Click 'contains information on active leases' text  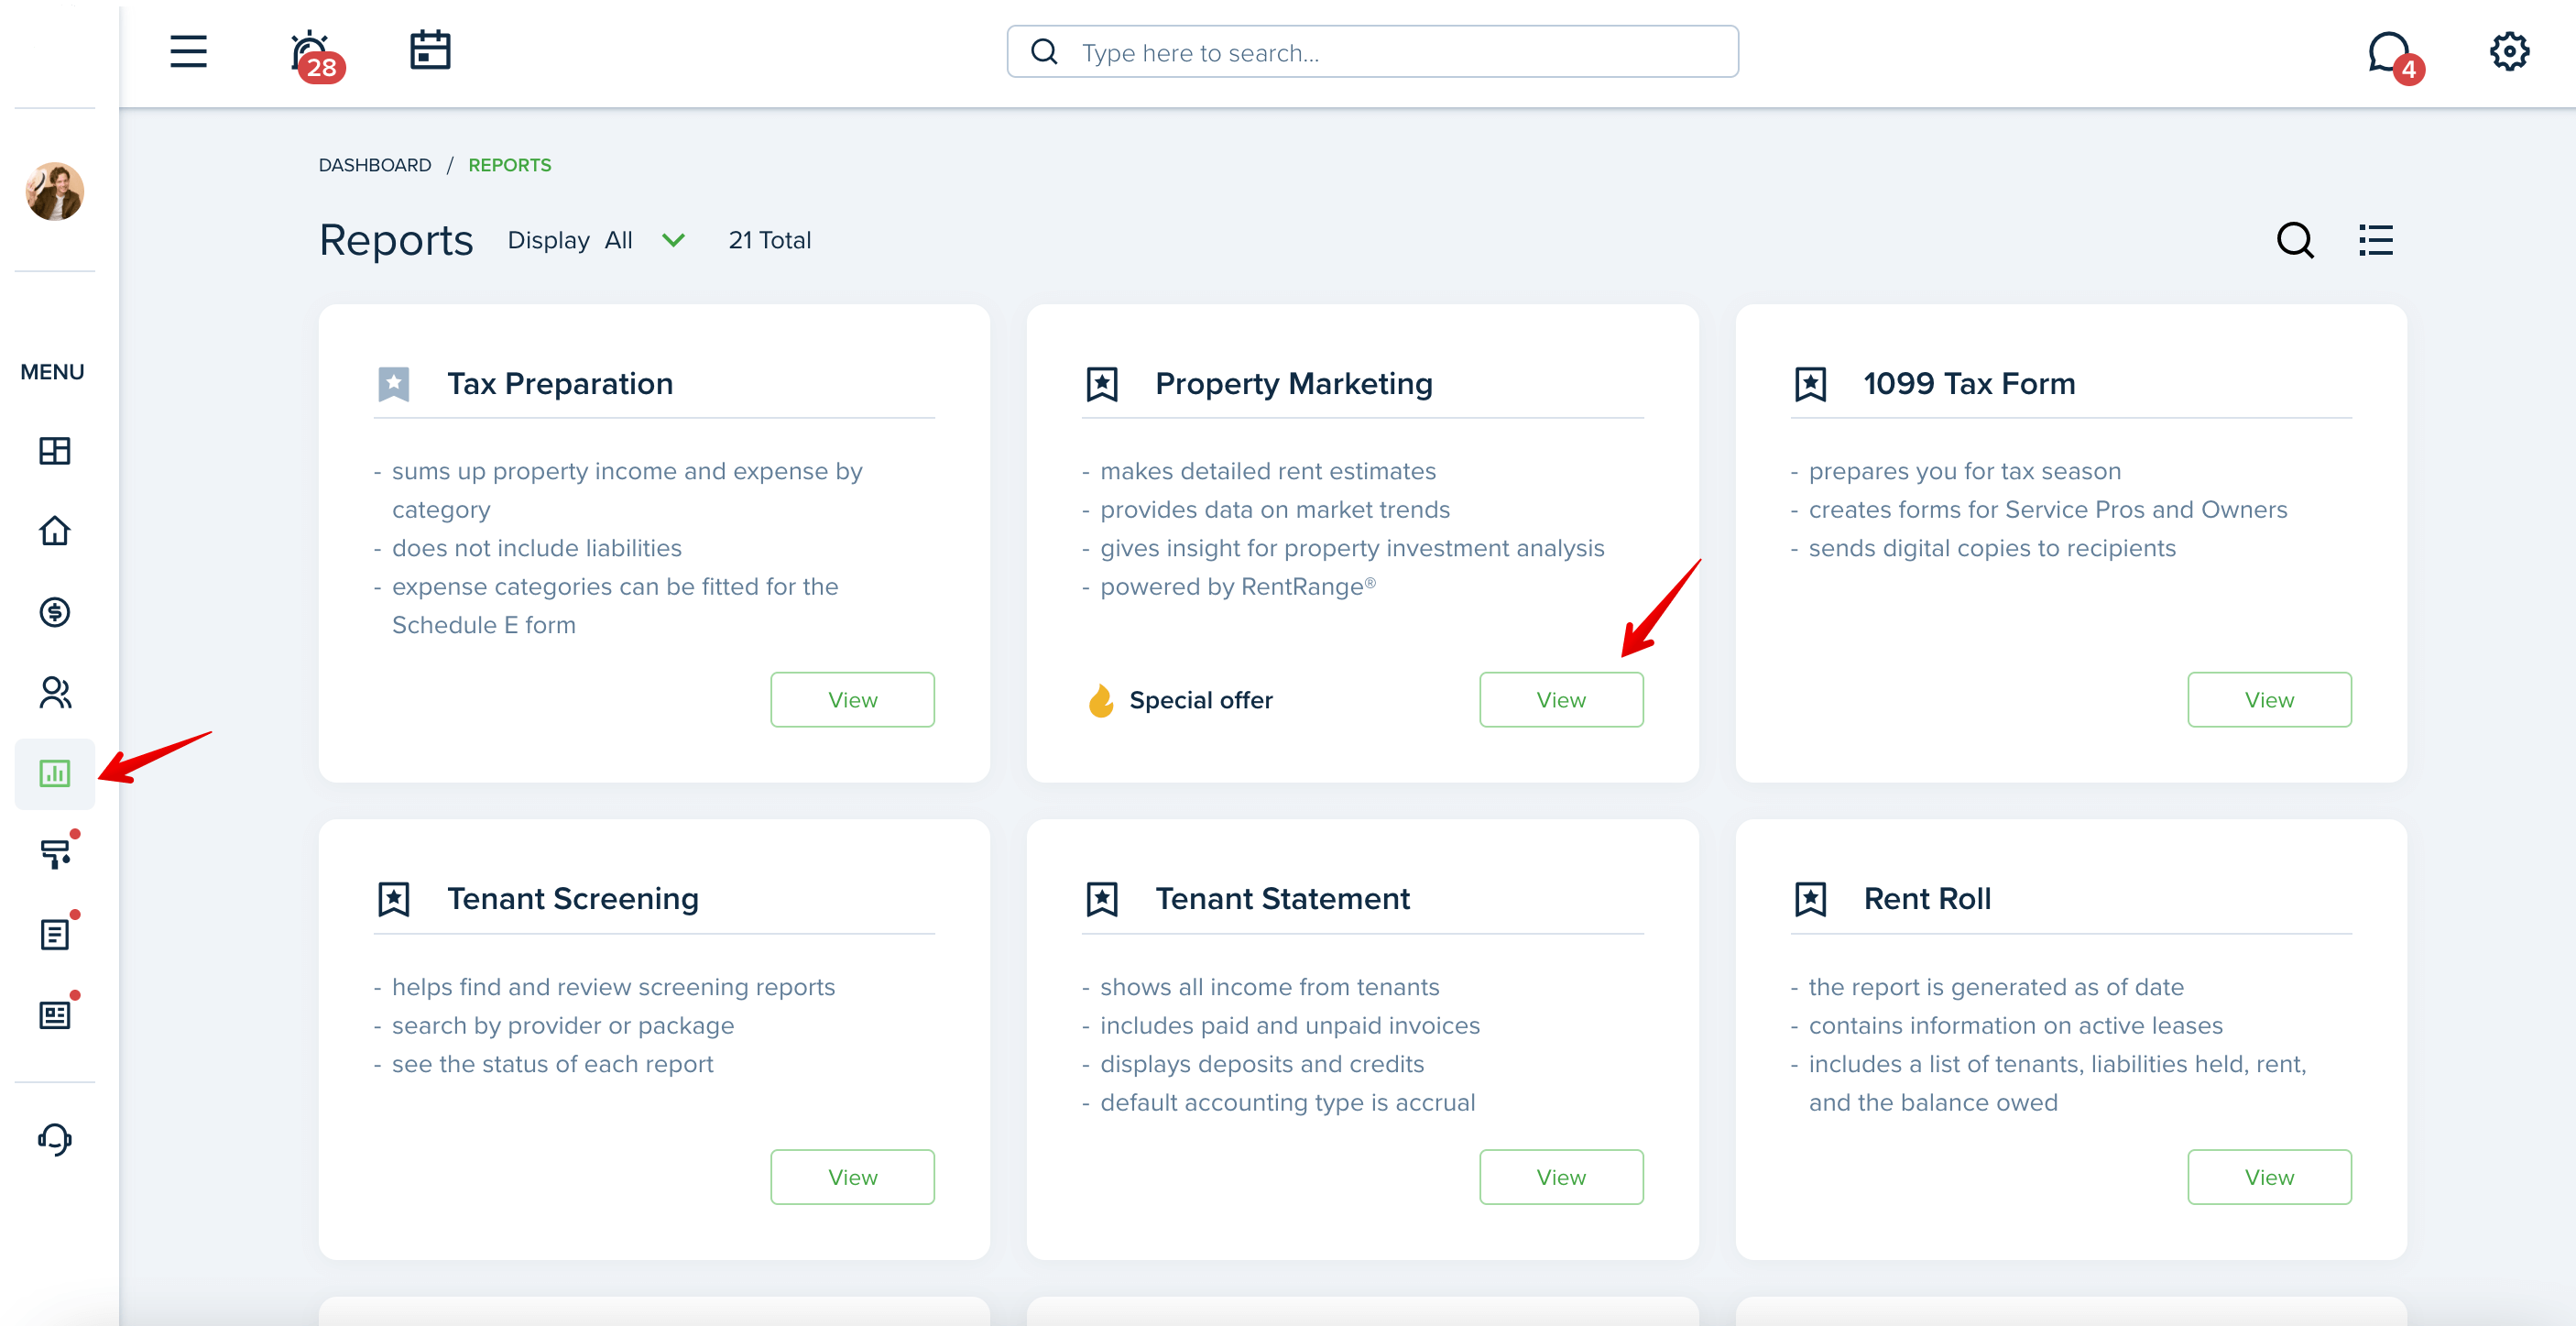point(2015,1025)
